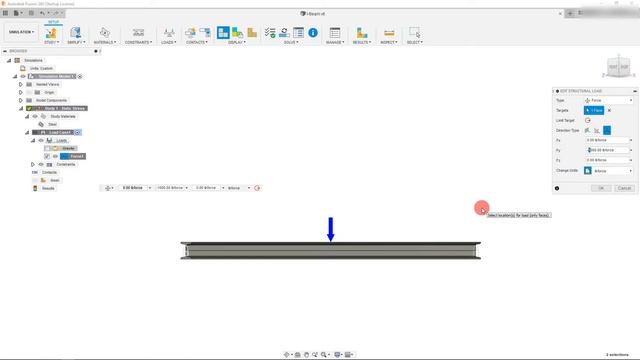Image resolution: width=640 pixels, height=360 pixels.
Task: Activate the Load Case1 radio button
Action: [x=78, y=132]
